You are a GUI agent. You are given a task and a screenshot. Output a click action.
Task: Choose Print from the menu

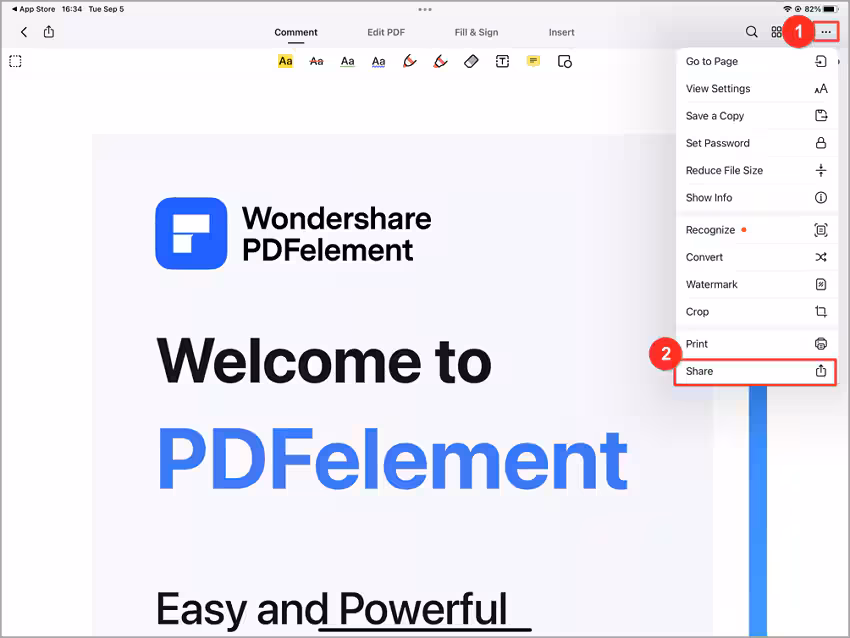[x=756, y=344]
